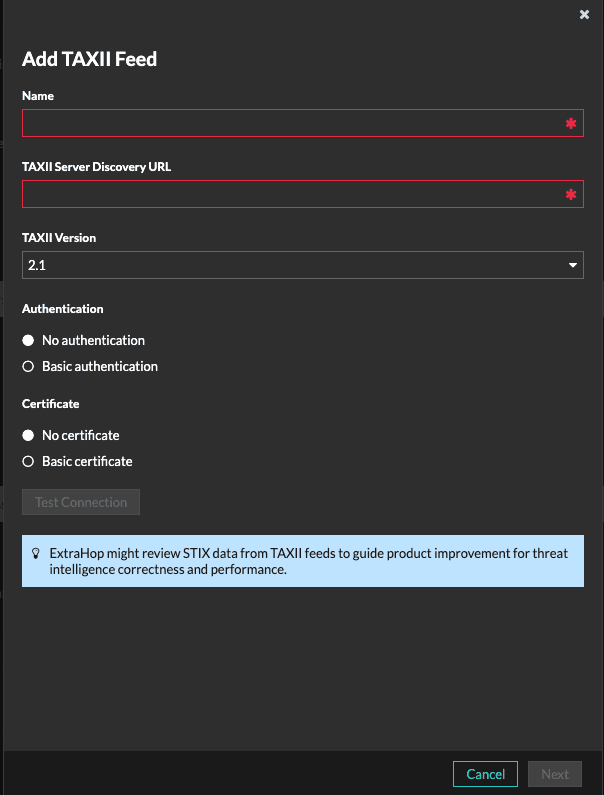The height and width of the screenshot is (795, 604).
Task: Click the red asterisk in Name field
Action: 571,124
